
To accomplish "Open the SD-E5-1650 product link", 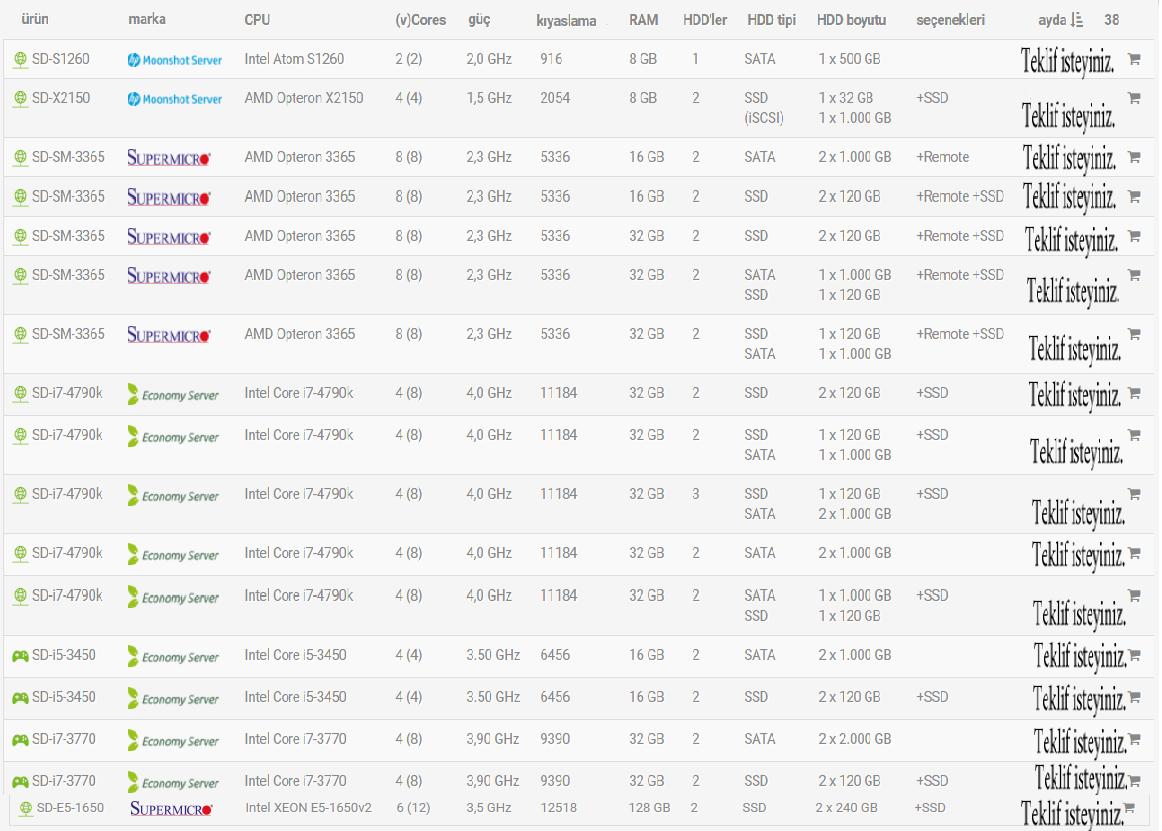I will click(70, 808).
